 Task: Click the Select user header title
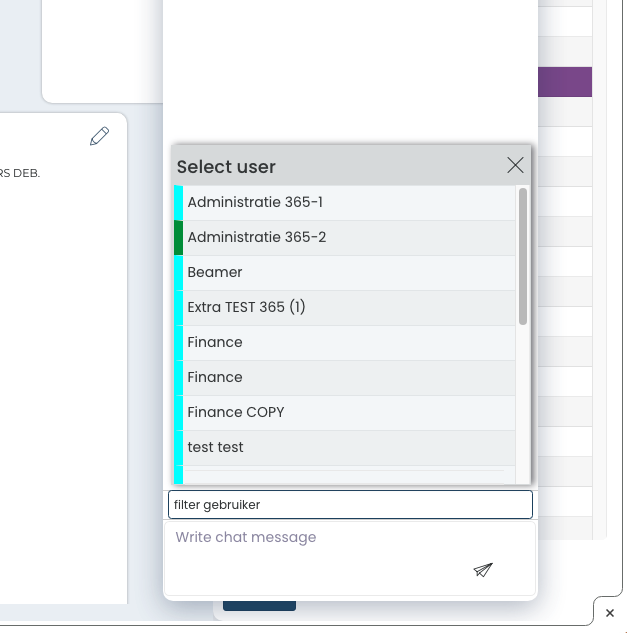pyautogui.click(x=226, y=167)
